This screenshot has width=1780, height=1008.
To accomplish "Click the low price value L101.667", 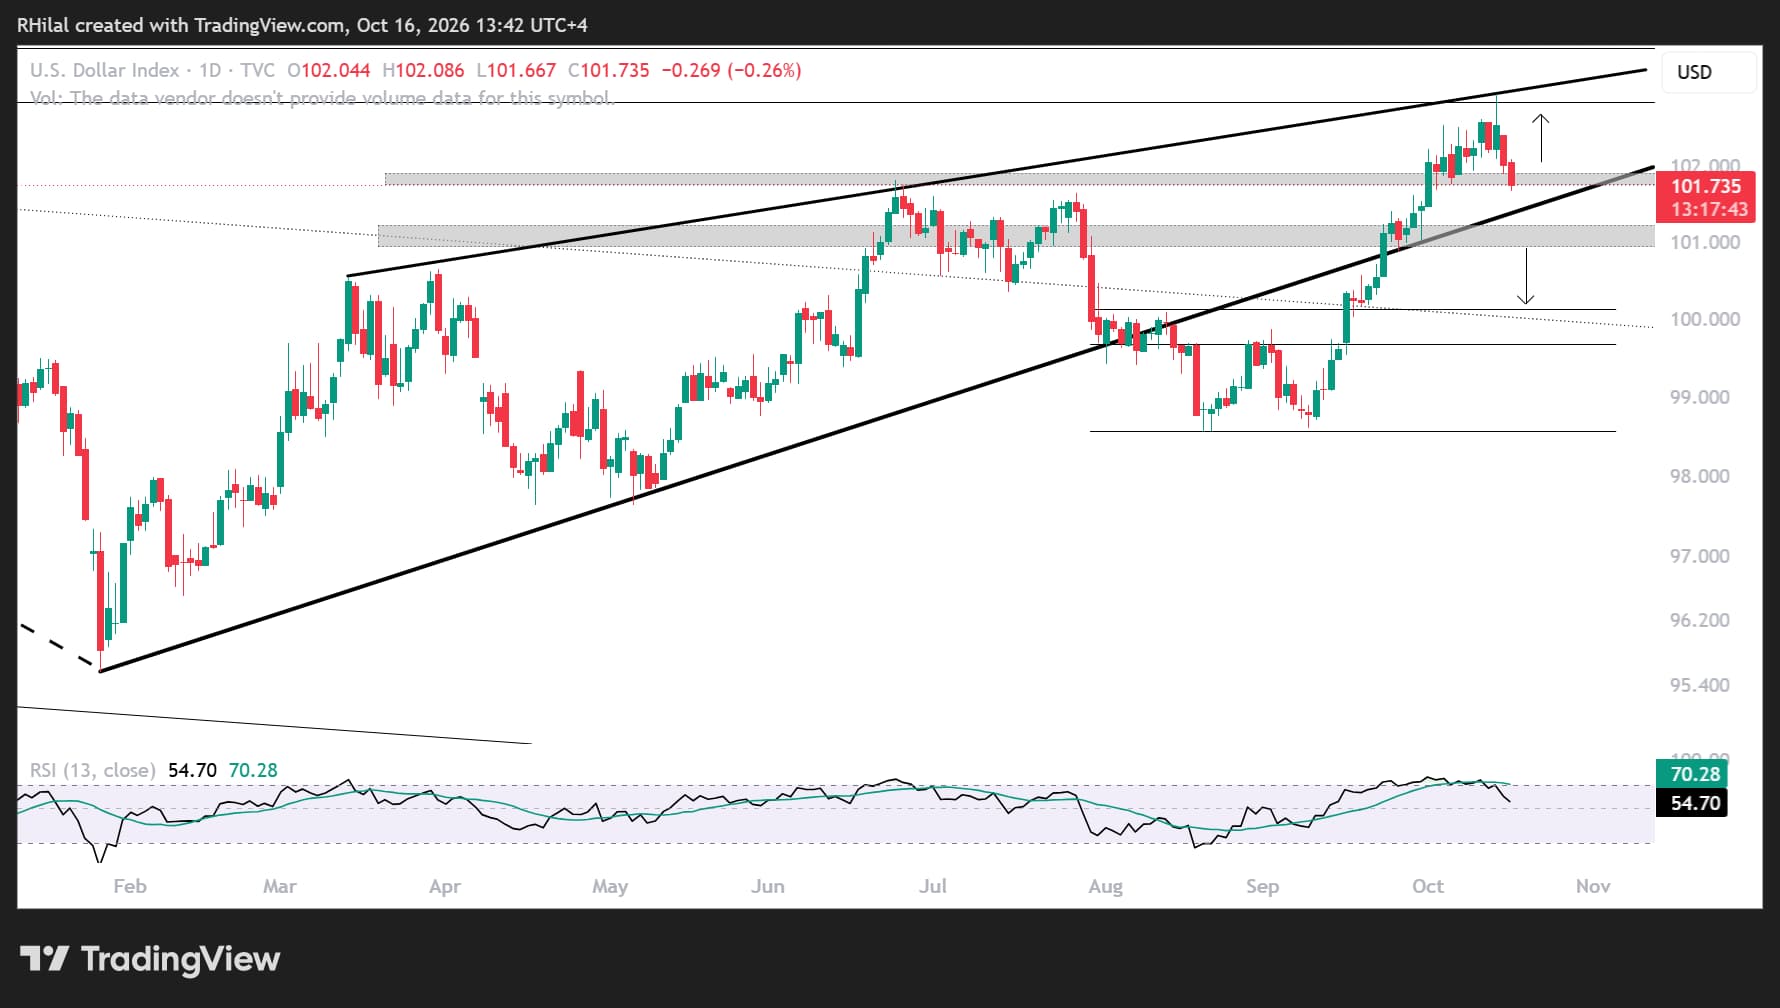I will pyautogui.click(x=516, y=70).
